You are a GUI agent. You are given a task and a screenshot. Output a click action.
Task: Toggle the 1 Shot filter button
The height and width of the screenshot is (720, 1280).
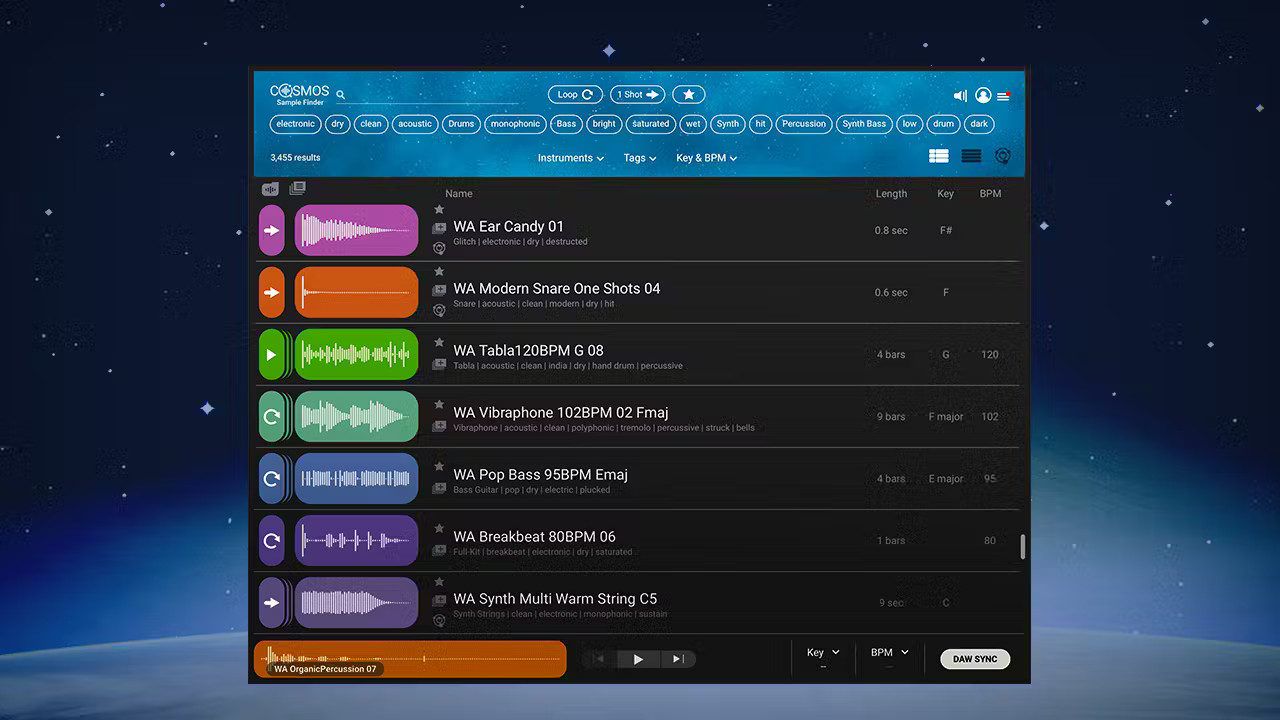click(638, 94)
